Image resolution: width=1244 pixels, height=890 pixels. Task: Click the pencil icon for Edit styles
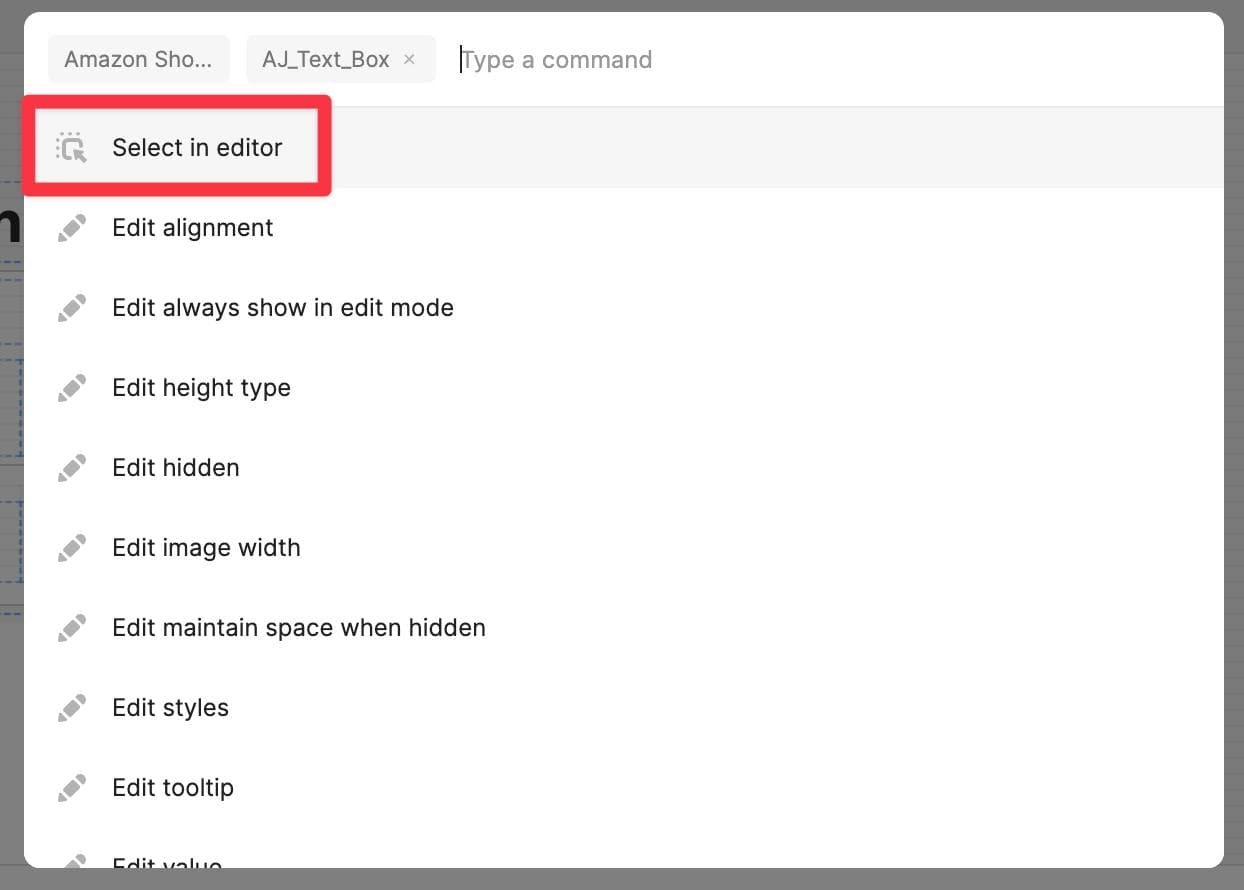pos(72,708)
